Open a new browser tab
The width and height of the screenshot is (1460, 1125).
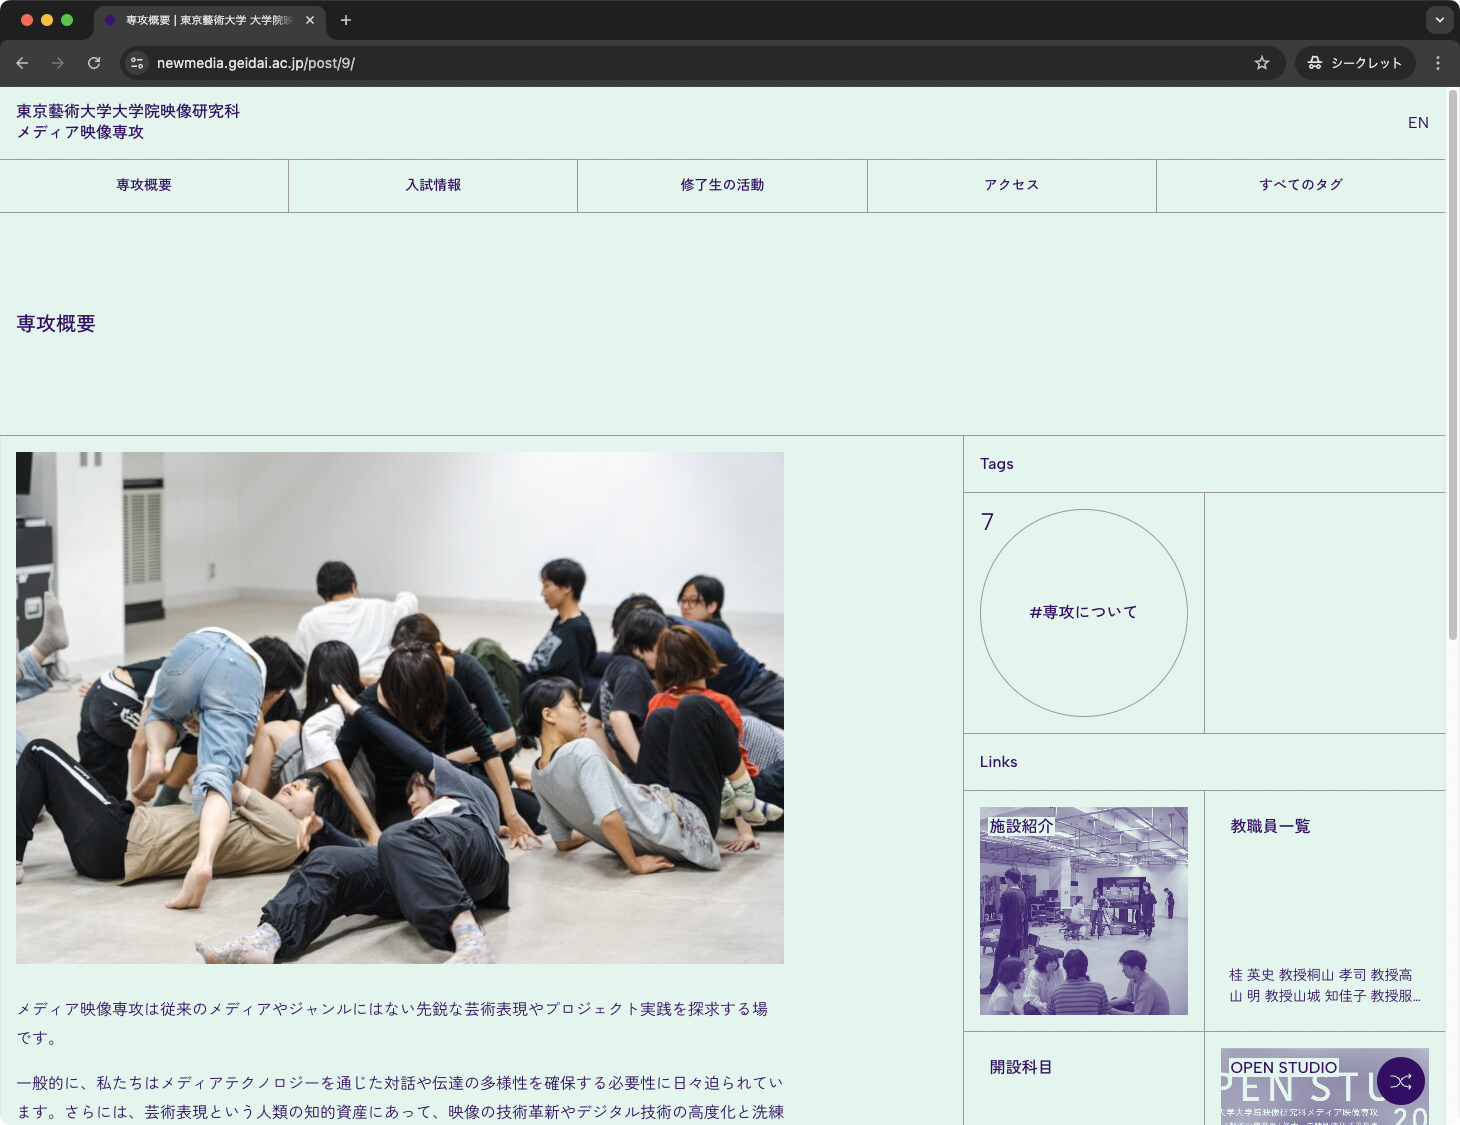coord(346,20)
